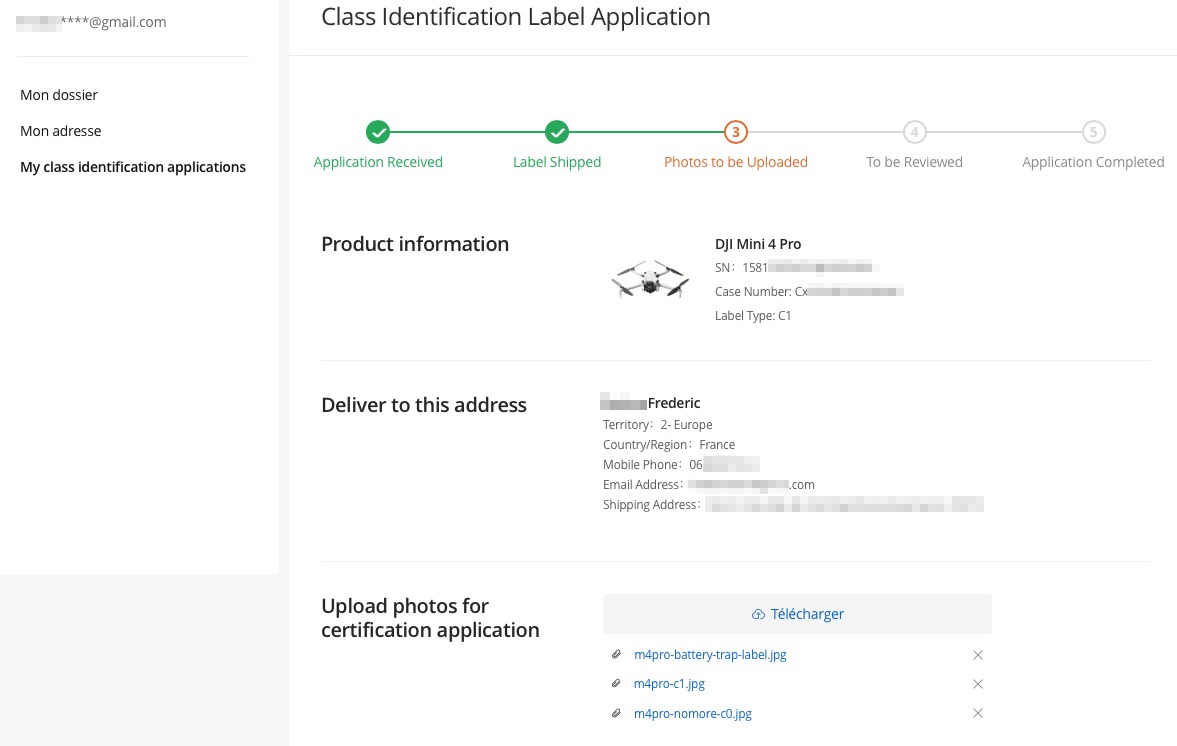Click the Product information heading

(415, 244)
